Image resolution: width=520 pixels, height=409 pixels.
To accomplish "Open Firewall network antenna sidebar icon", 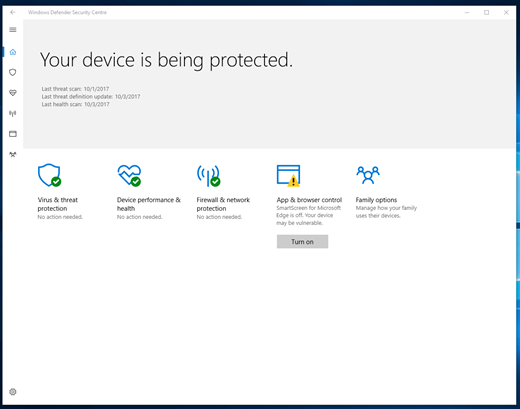I will [x=13, y=114].
